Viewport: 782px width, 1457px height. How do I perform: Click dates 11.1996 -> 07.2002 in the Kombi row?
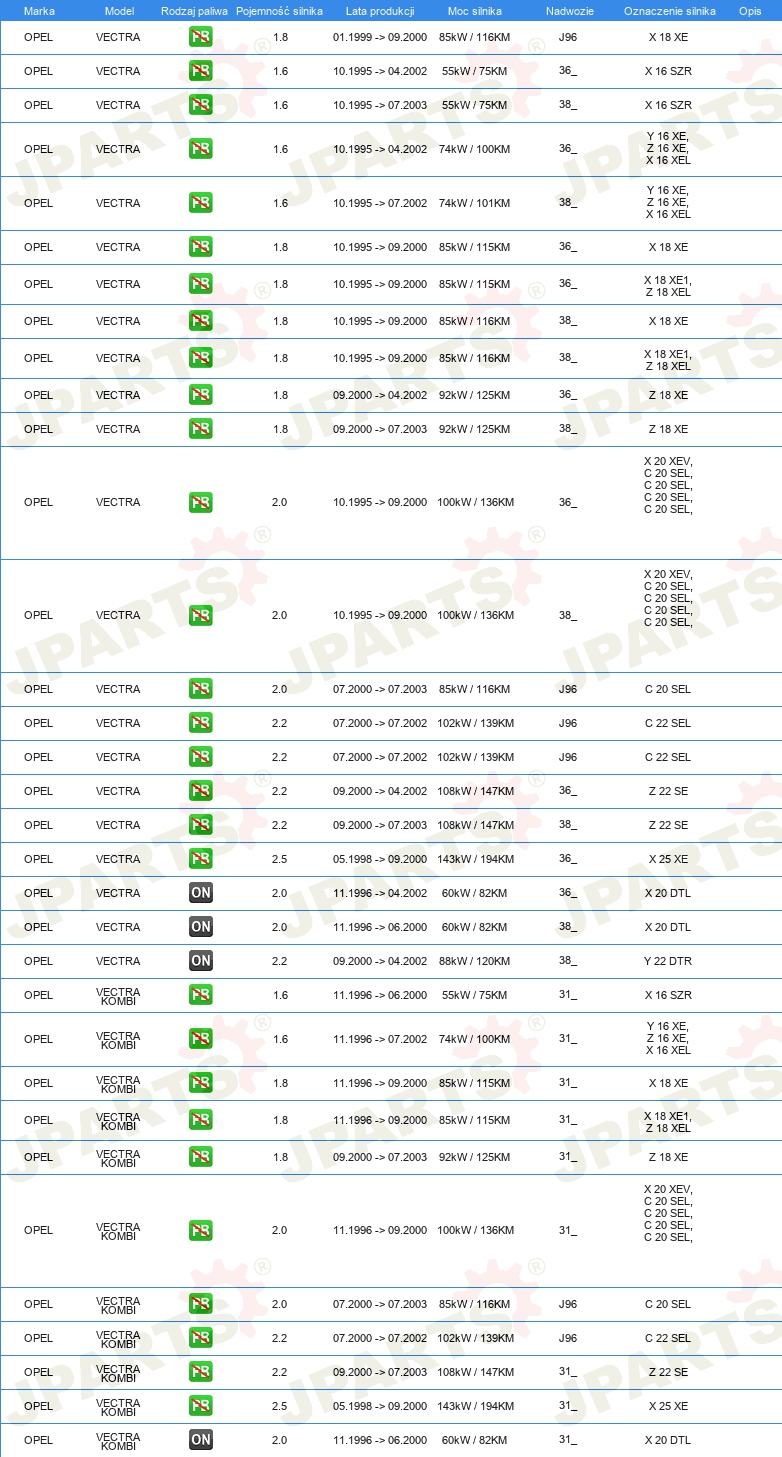pyautogui.click(x=380, y=1039)
